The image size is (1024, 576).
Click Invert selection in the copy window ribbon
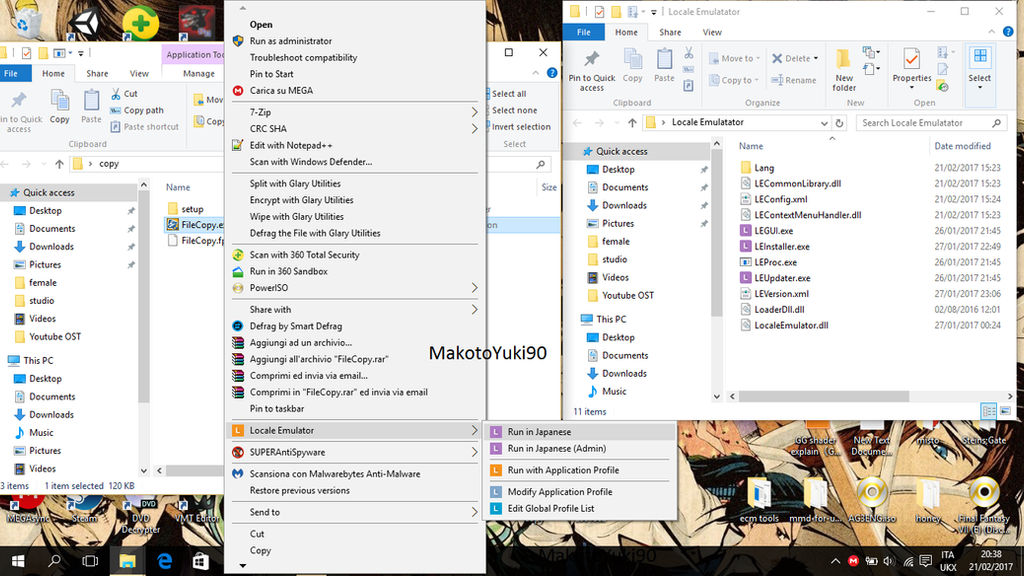520,127
